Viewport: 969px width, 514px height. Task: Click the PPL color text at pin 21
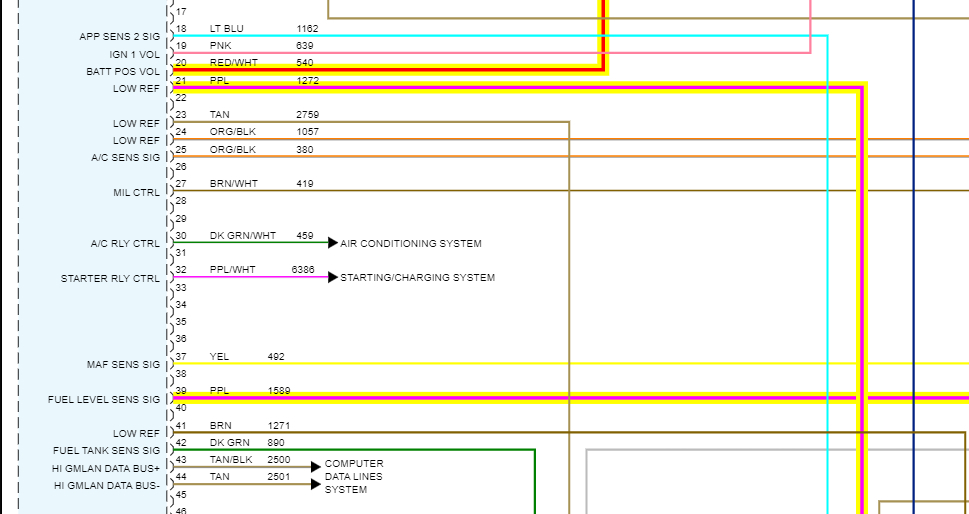tap(219, 80)
